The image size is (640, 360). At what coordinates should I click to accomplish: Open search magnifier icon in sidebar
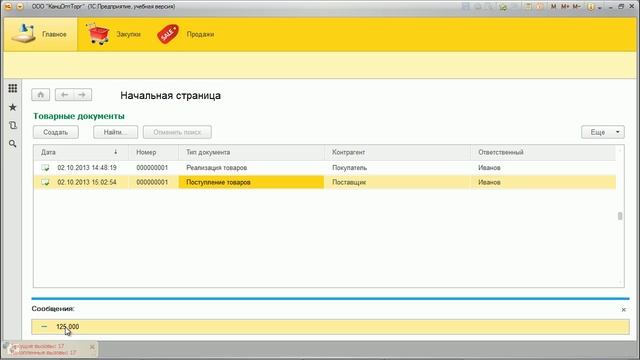13,144
